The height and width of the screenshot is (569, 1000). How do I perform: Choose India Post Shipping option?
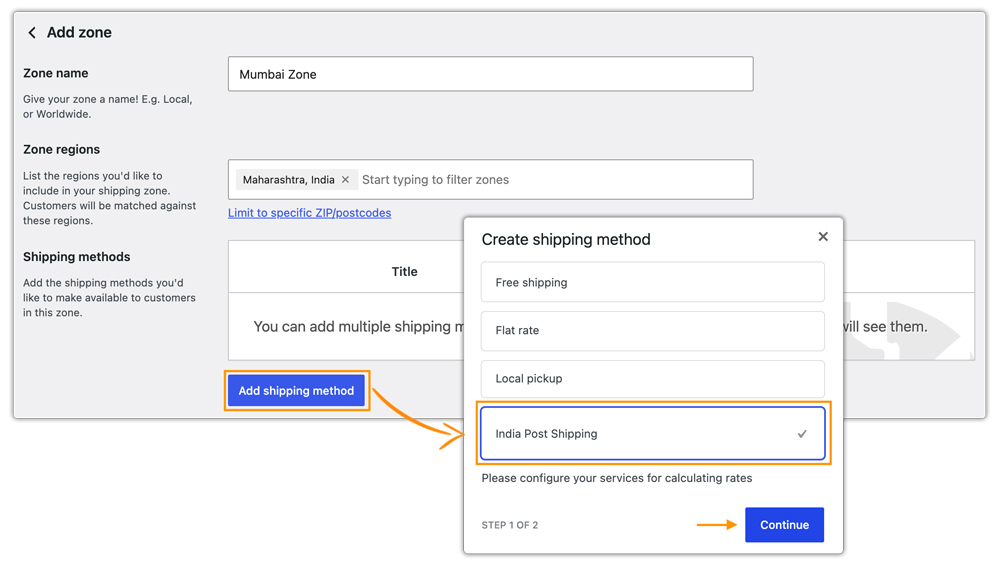coord(652,434)
